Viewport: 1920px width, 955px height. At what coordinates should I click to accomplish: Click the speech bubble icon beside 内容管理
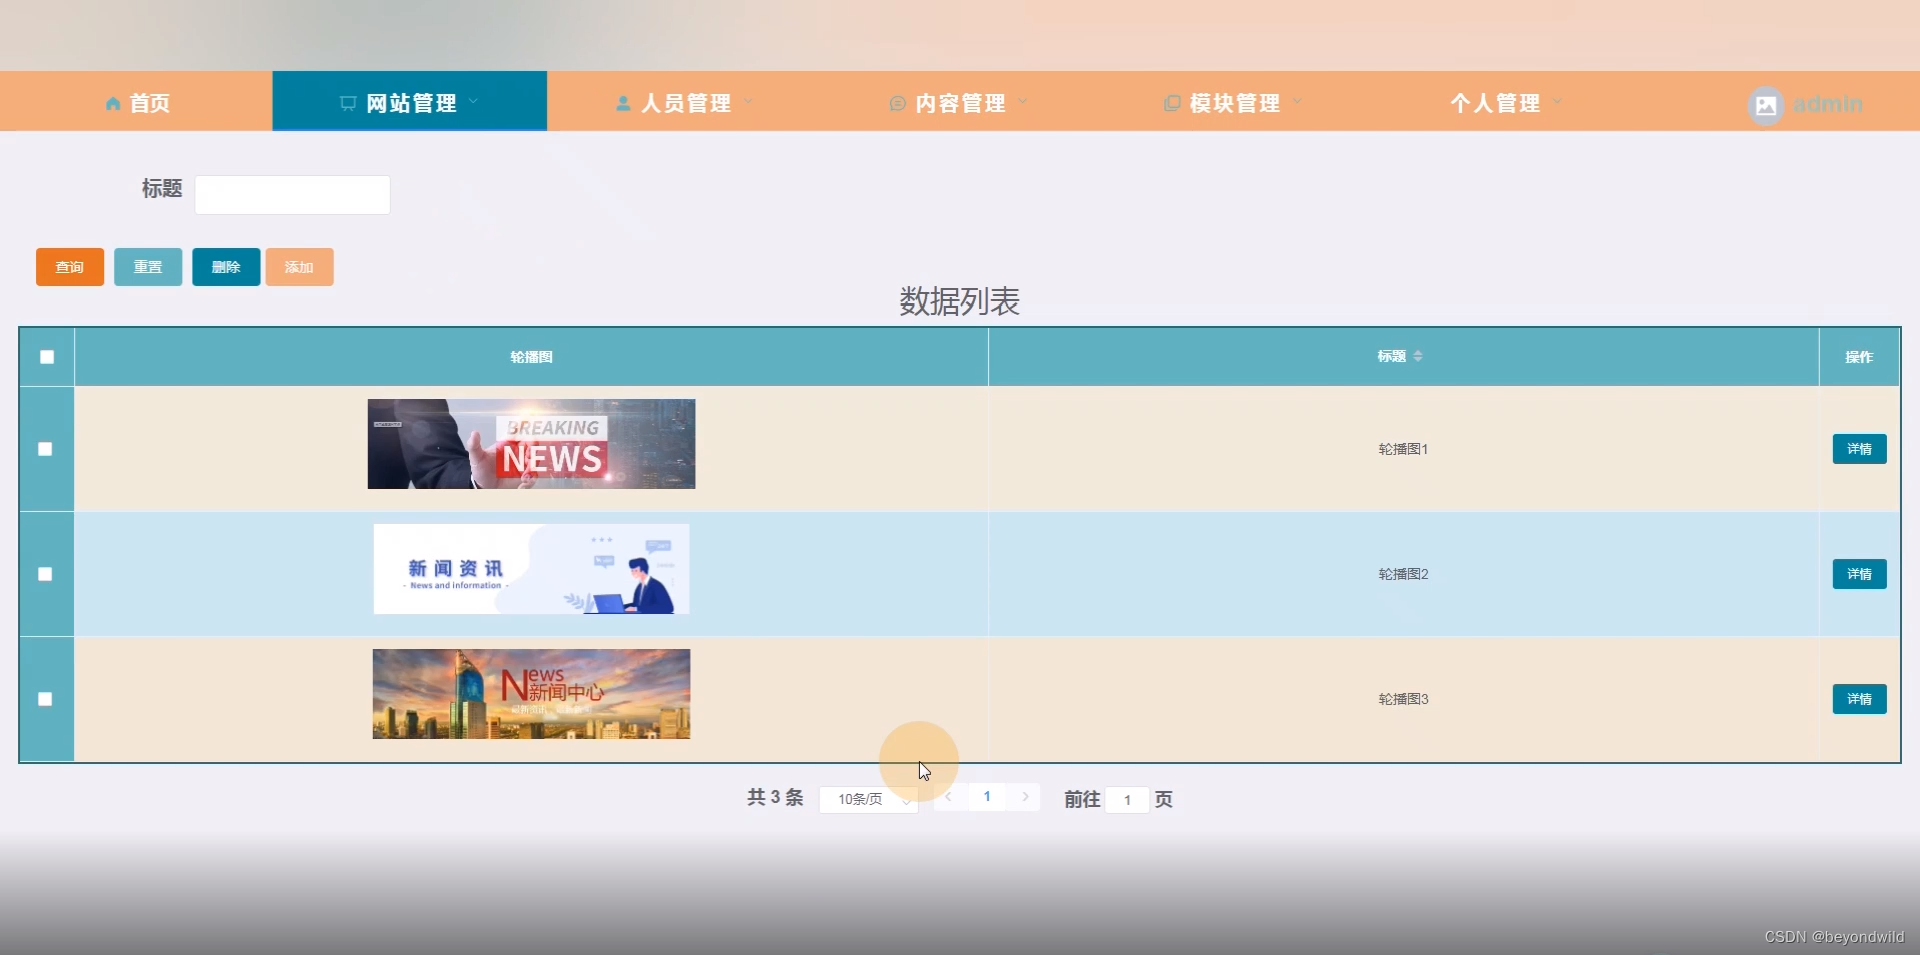point(897,102)
